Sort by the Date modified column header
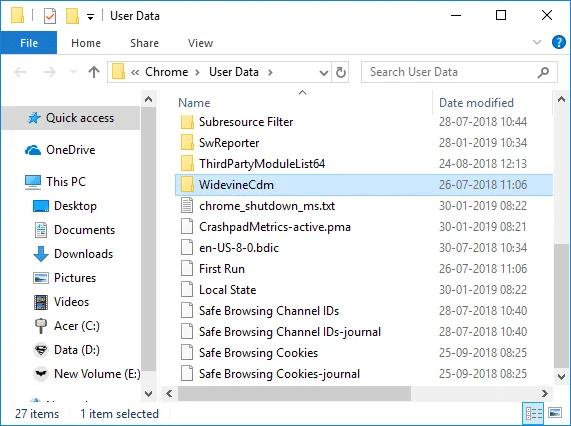Image resolution: width=571 pixels, height=426 pixels. (x=476, y=103)
